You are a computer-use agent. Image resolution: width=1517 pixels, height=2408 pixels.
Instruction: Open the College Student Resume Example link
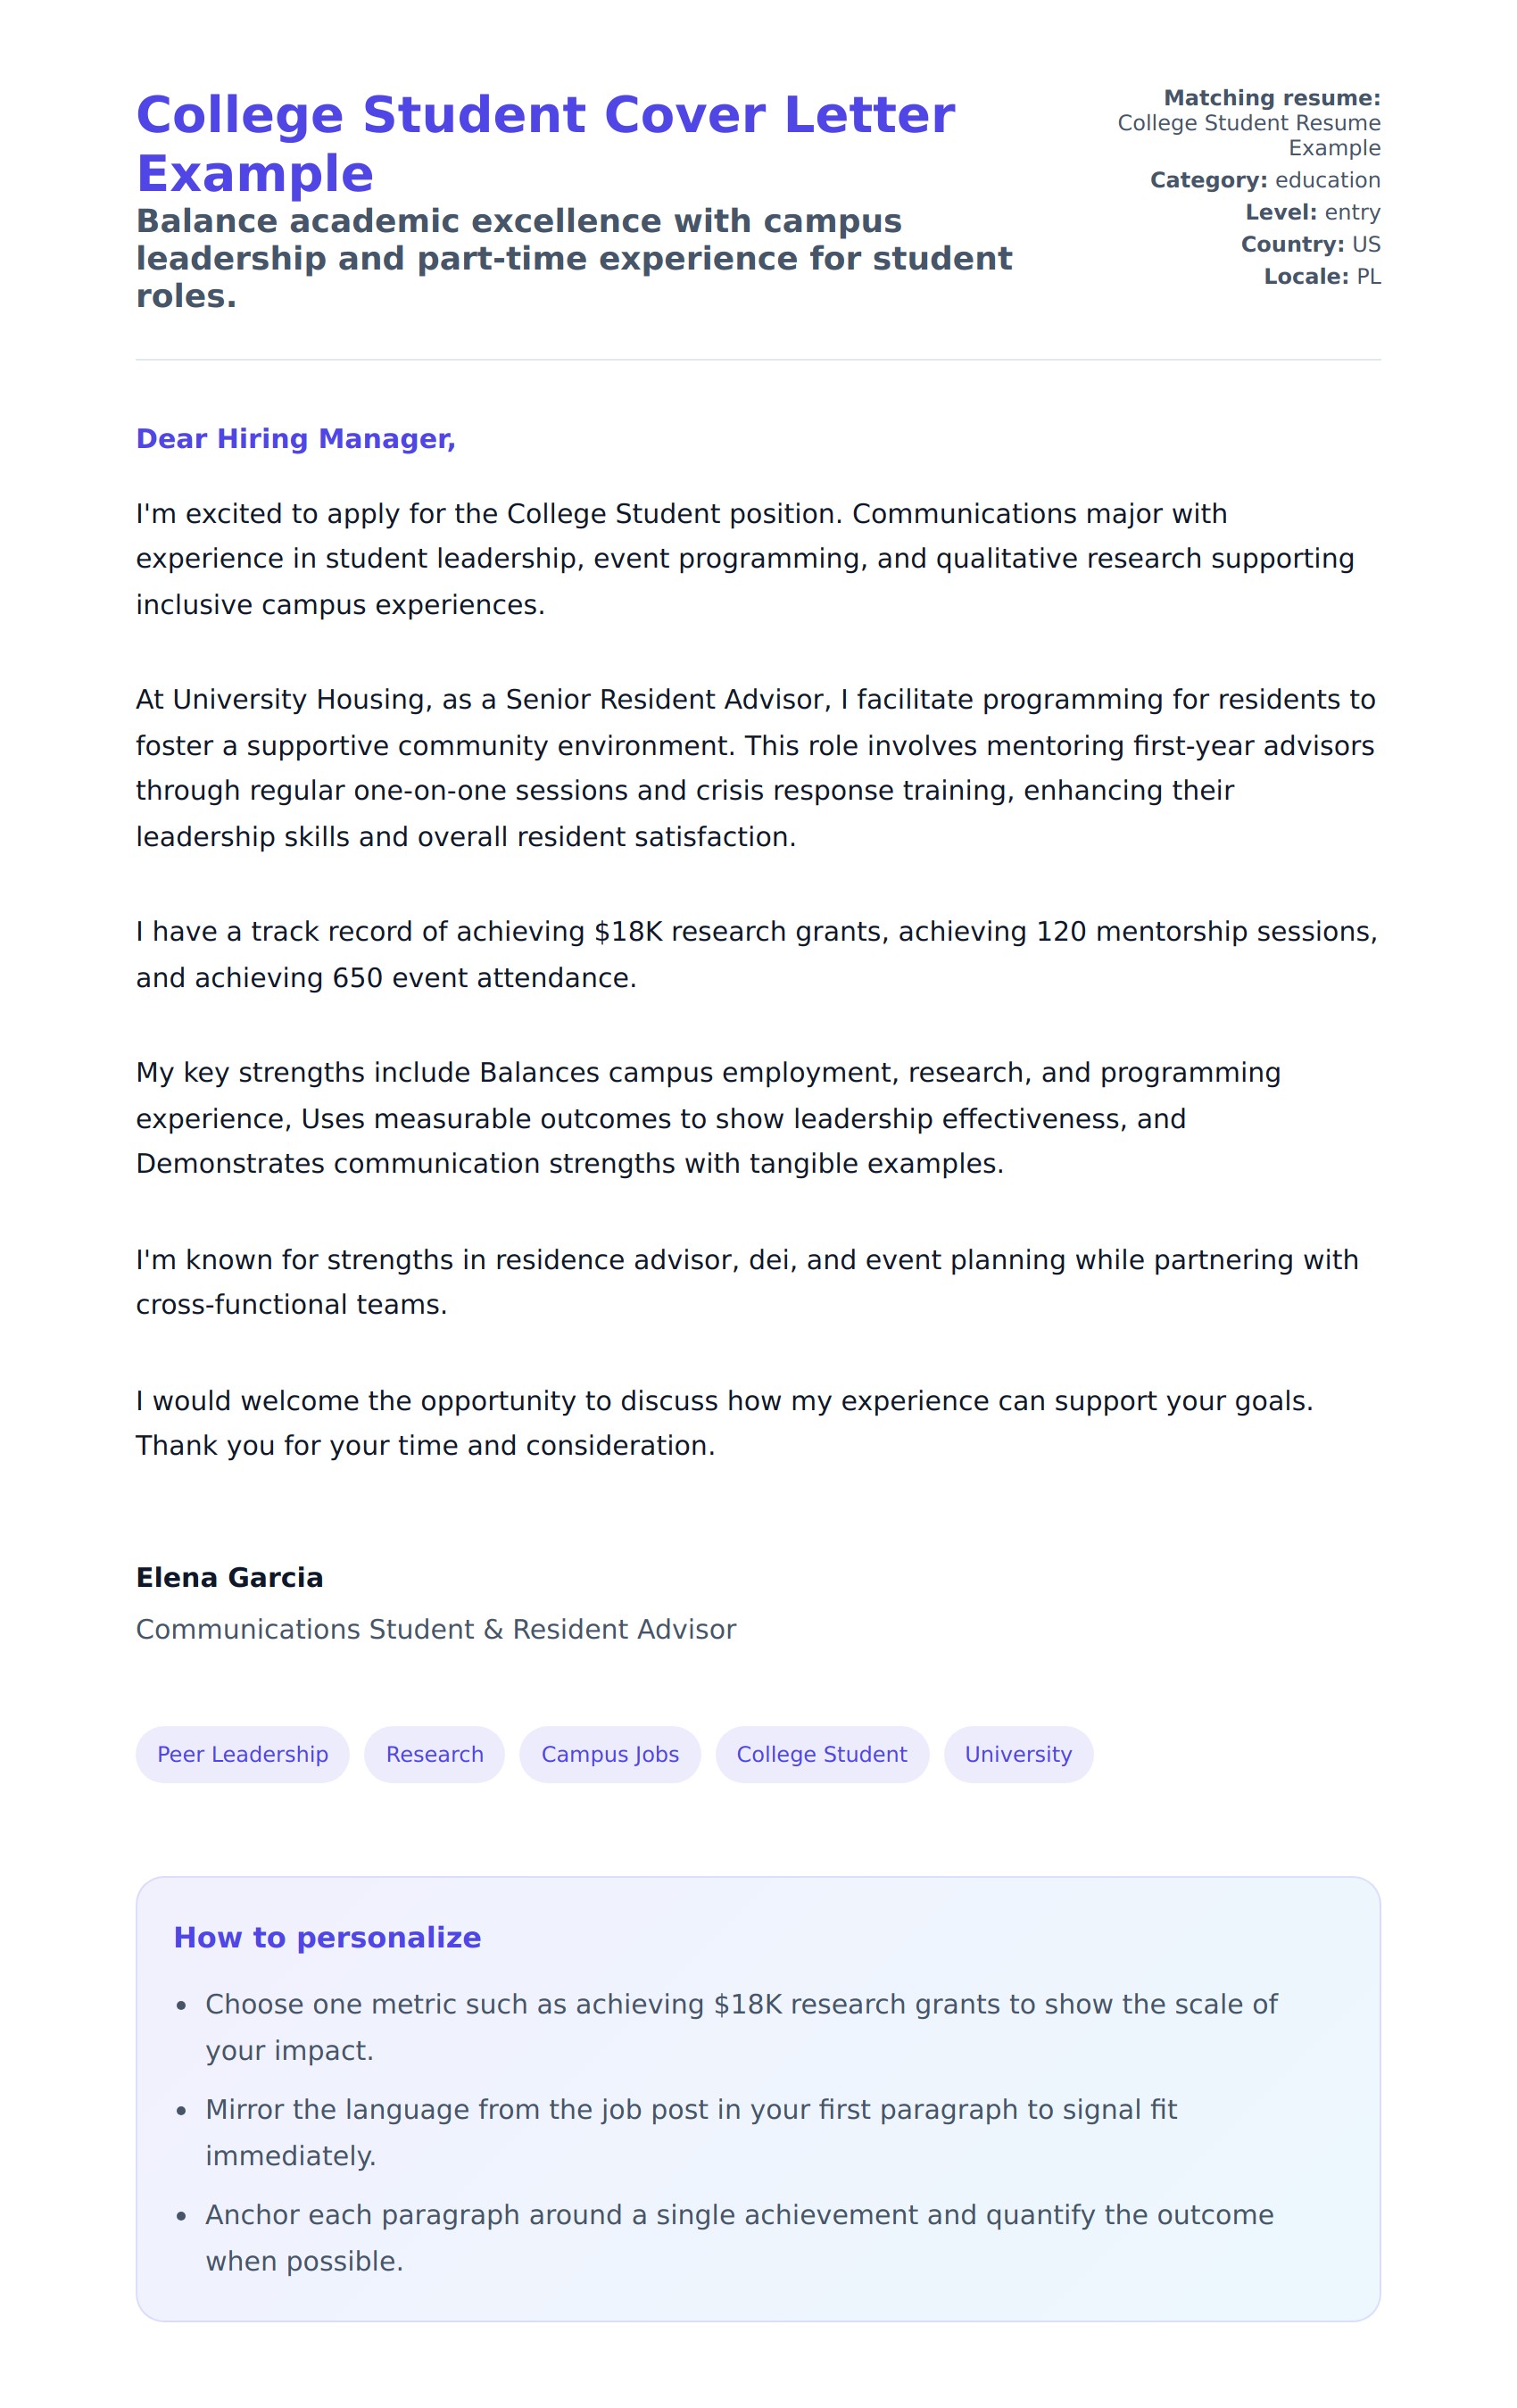point(1248,135)
